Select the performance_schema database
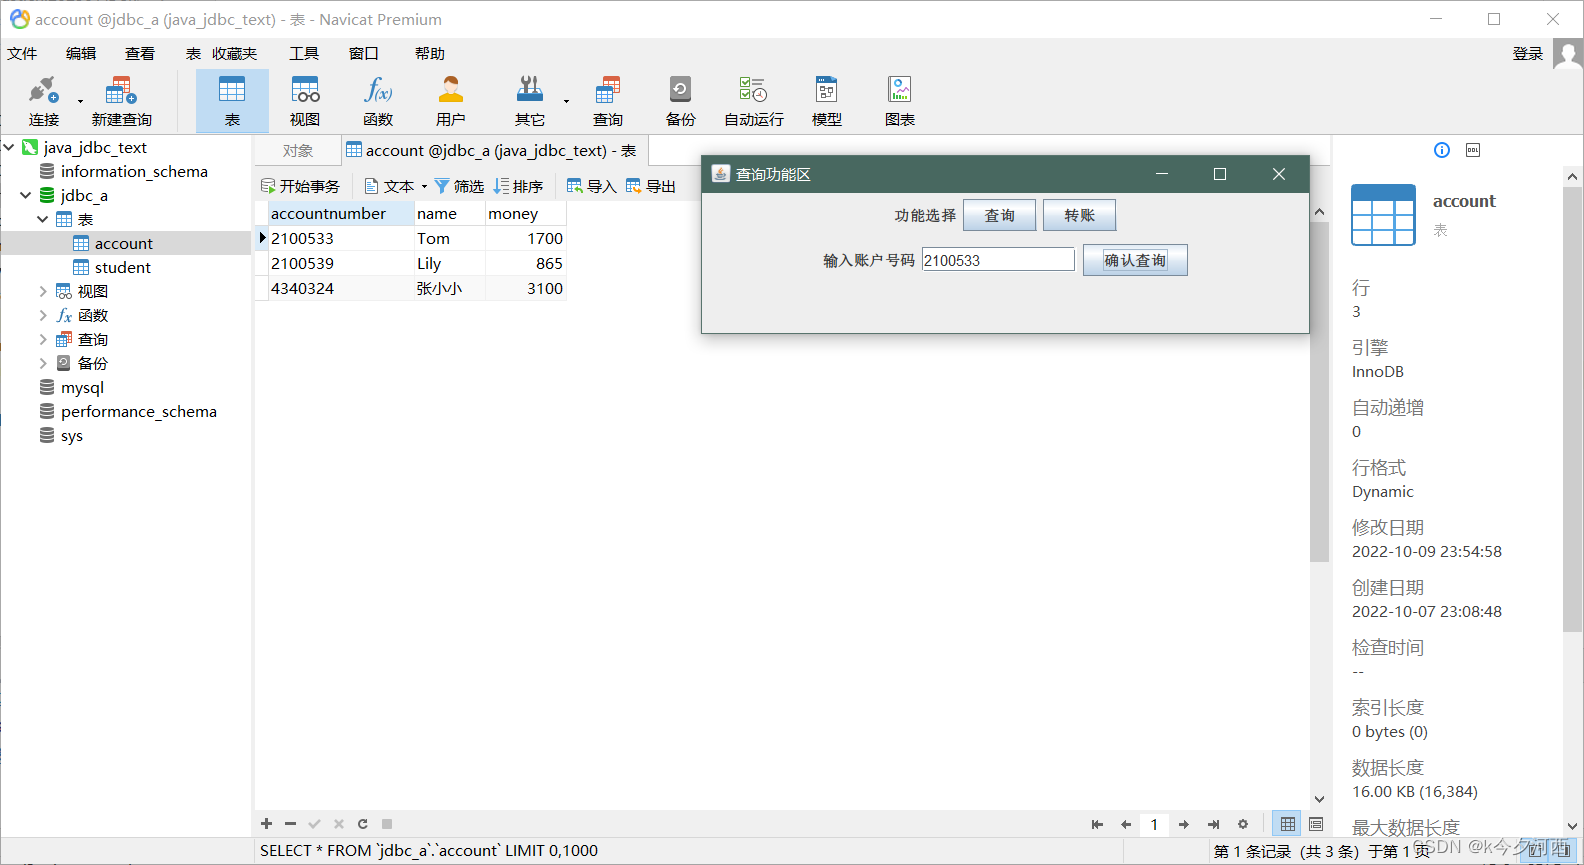The height and width of the screenshot is (865, 1584). tap(138, 411)
